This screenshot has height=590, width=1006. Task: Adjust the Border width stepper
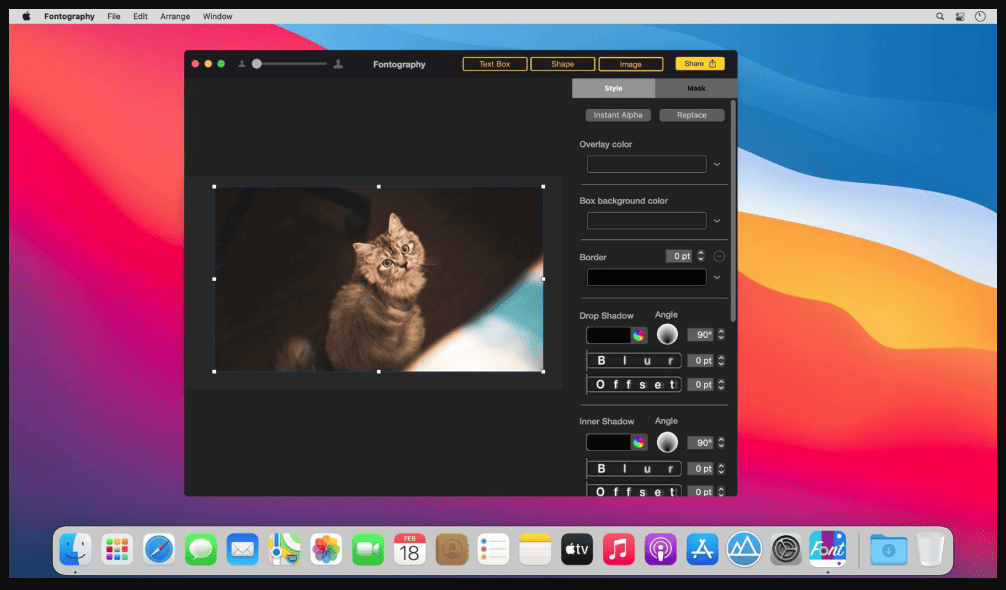(x=701, y=256)
